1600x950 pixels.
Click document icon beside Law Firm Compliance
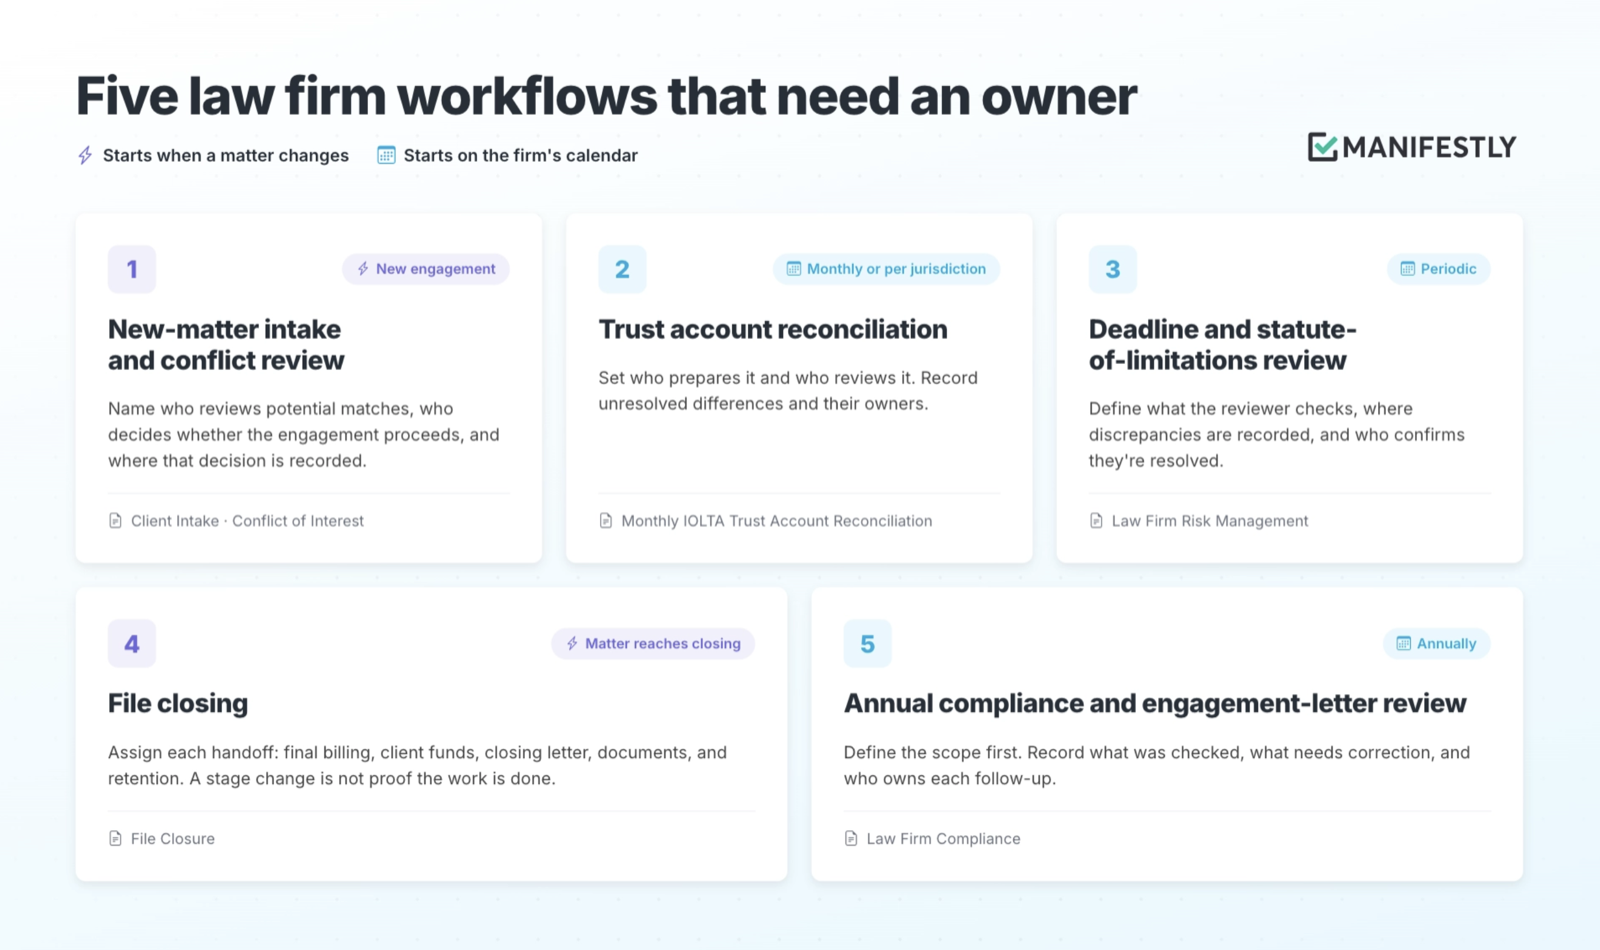(851, 839)
